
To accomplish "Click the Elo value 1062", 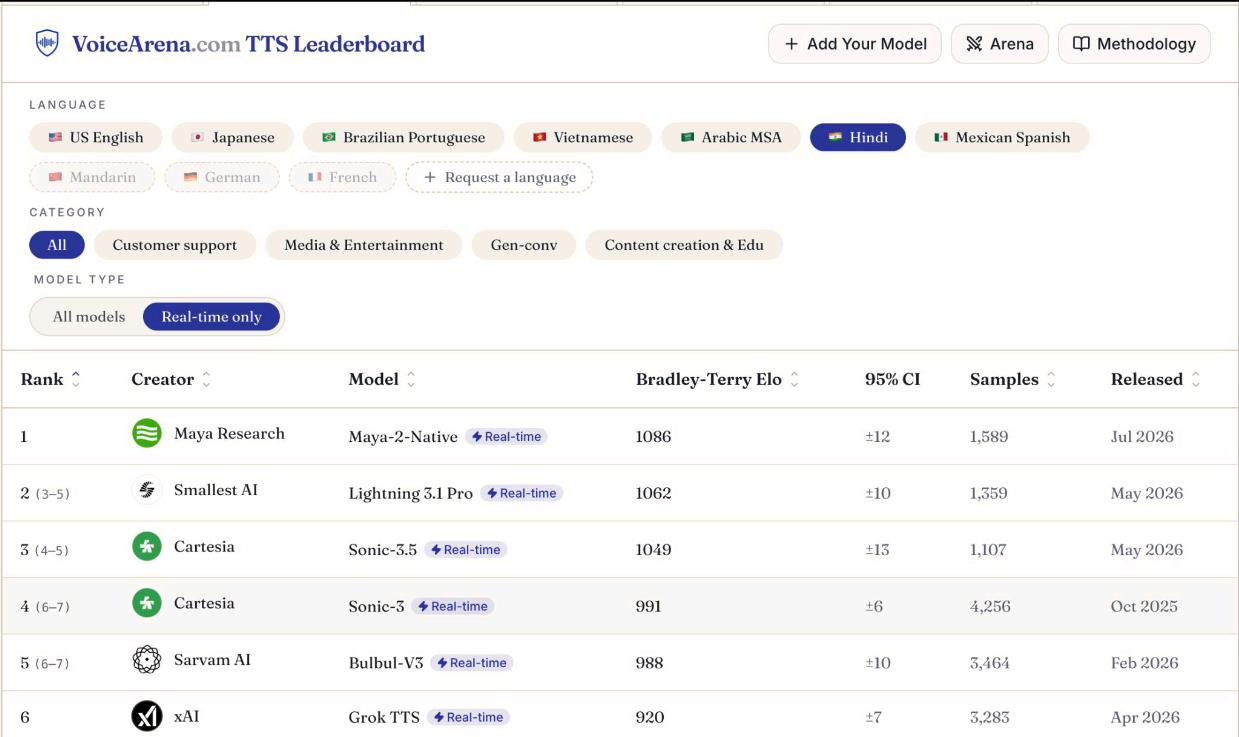I will (x=654, y=493).
